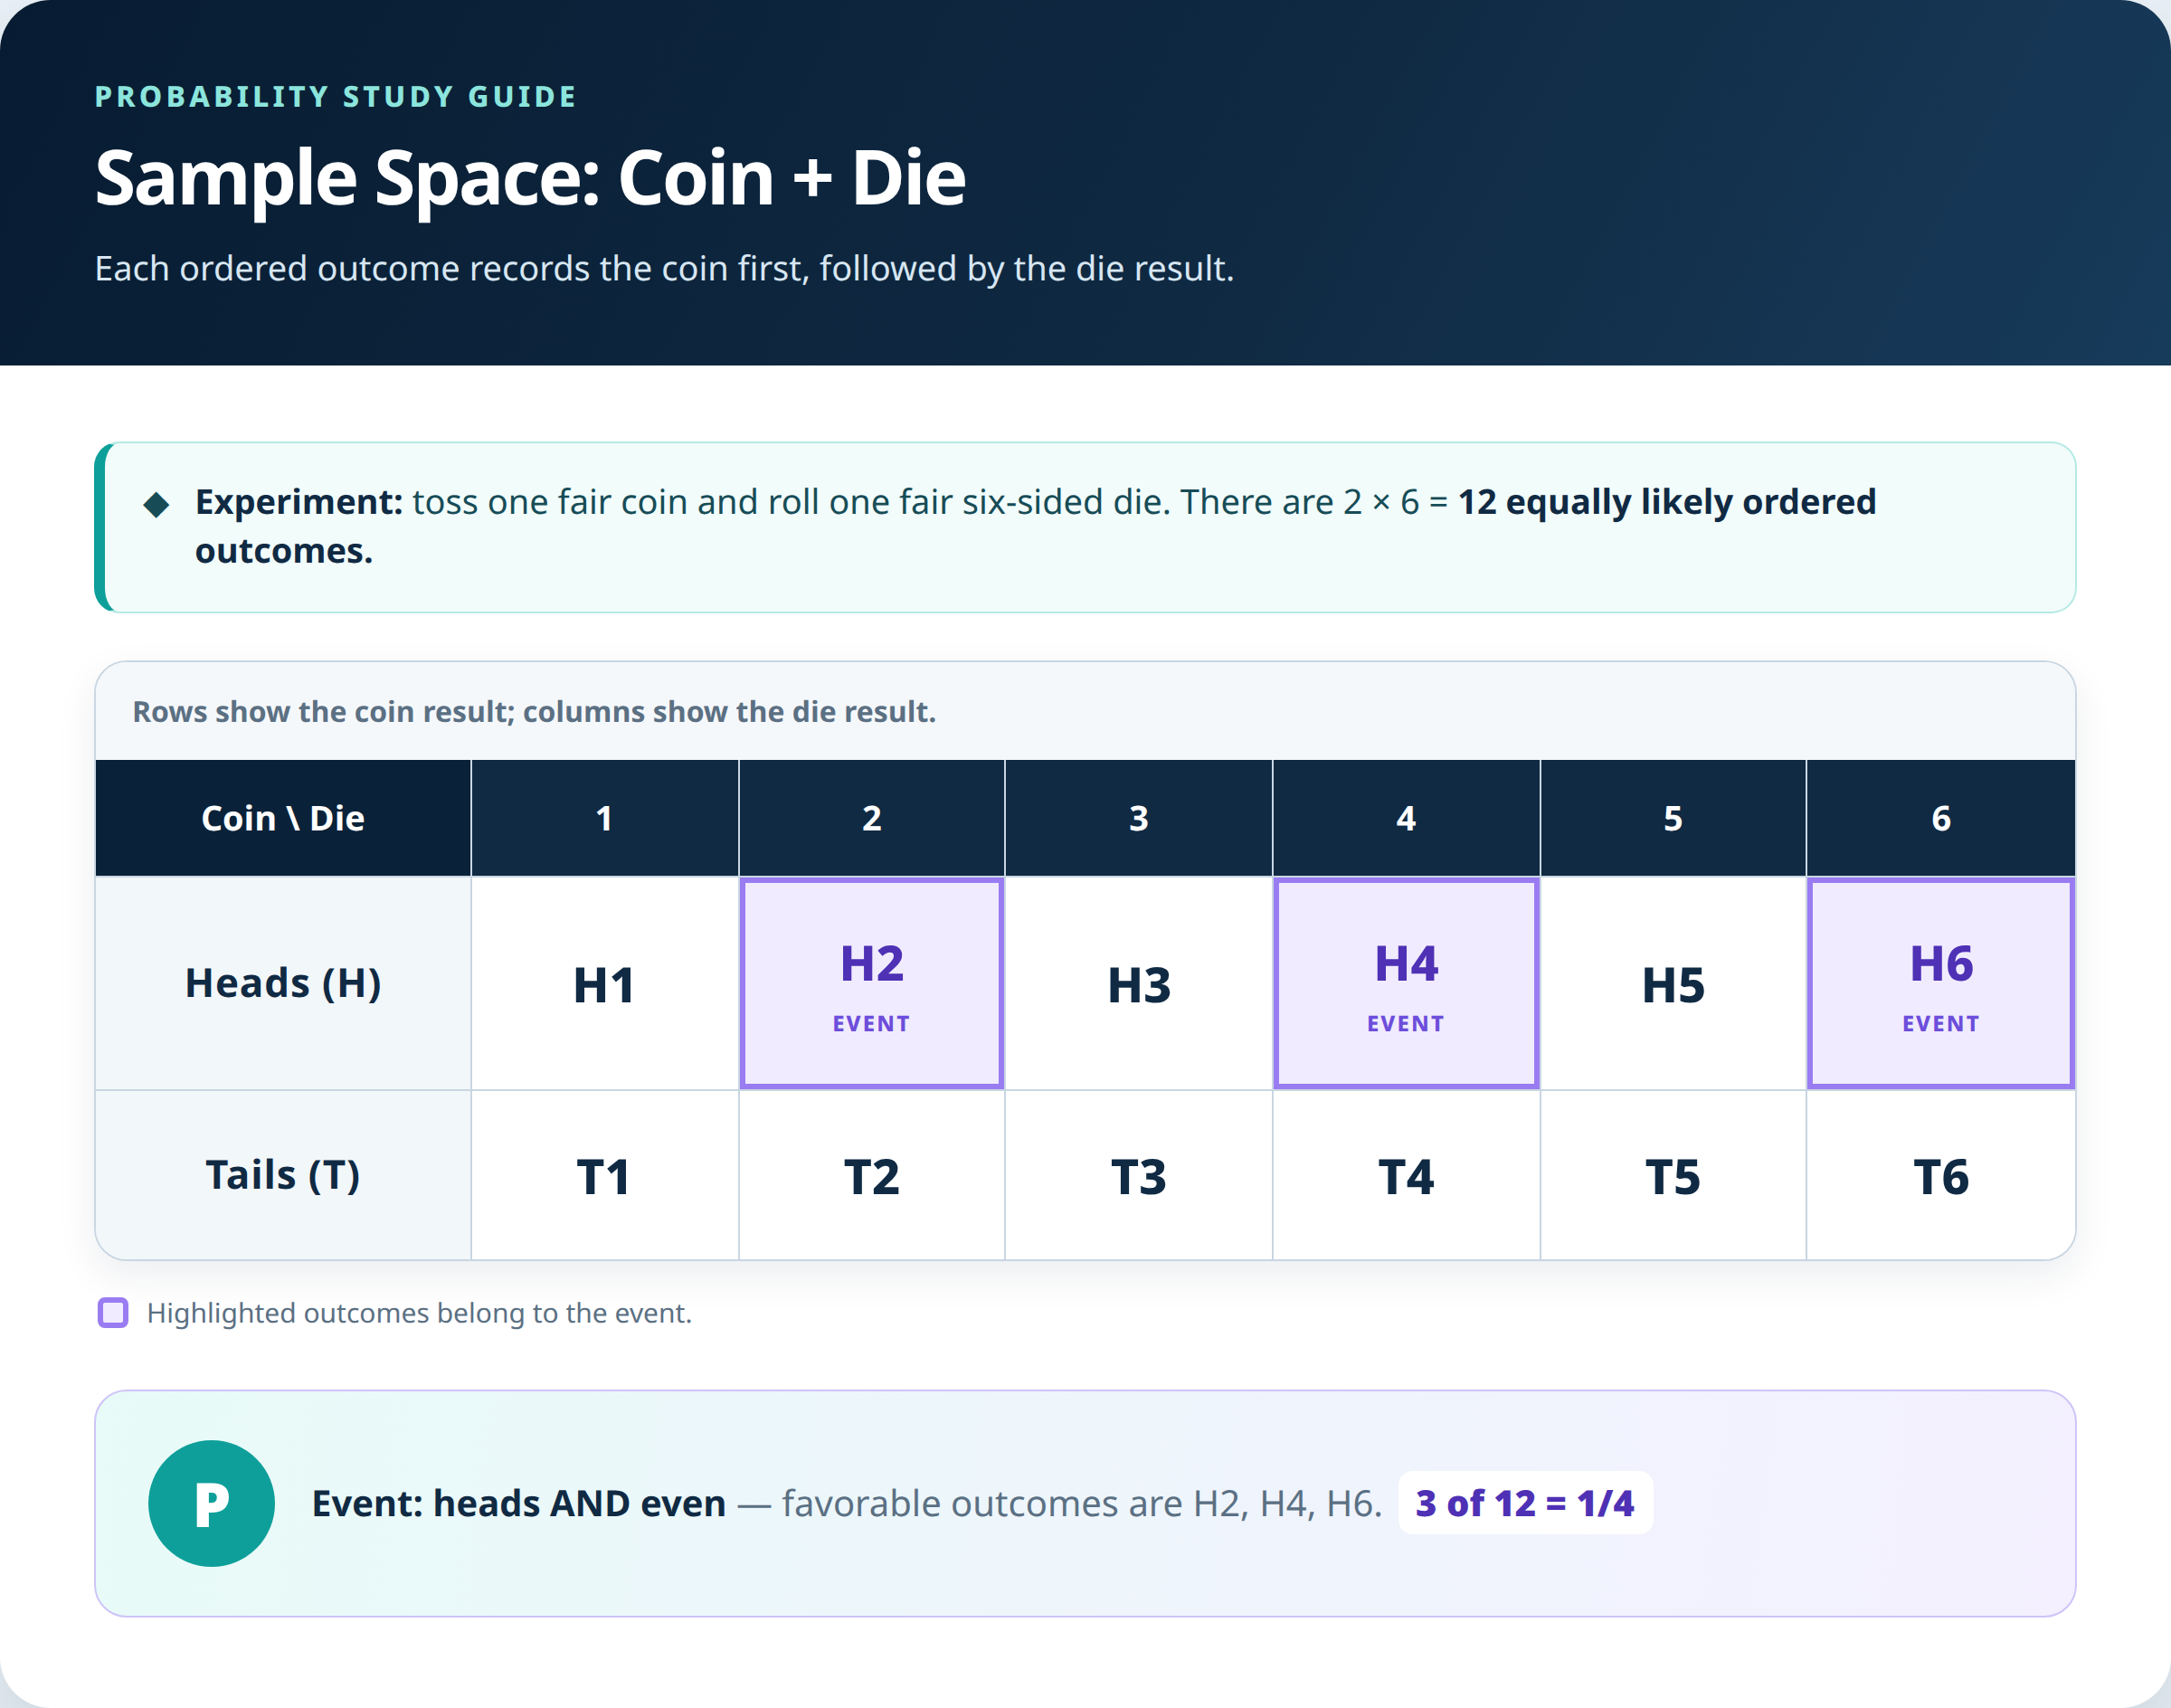
Task: Click column header 4
Action: 1406,818
